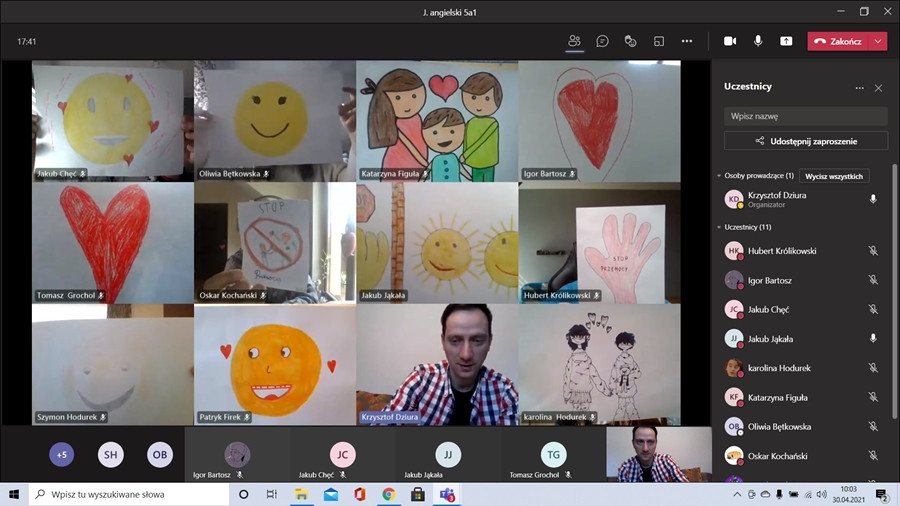Image resolution: width=900 pixels, height=506 pixels.
Task: Click muted mic icon beside Katarzyna Figuła in list
Action: [x=873, y=397]
